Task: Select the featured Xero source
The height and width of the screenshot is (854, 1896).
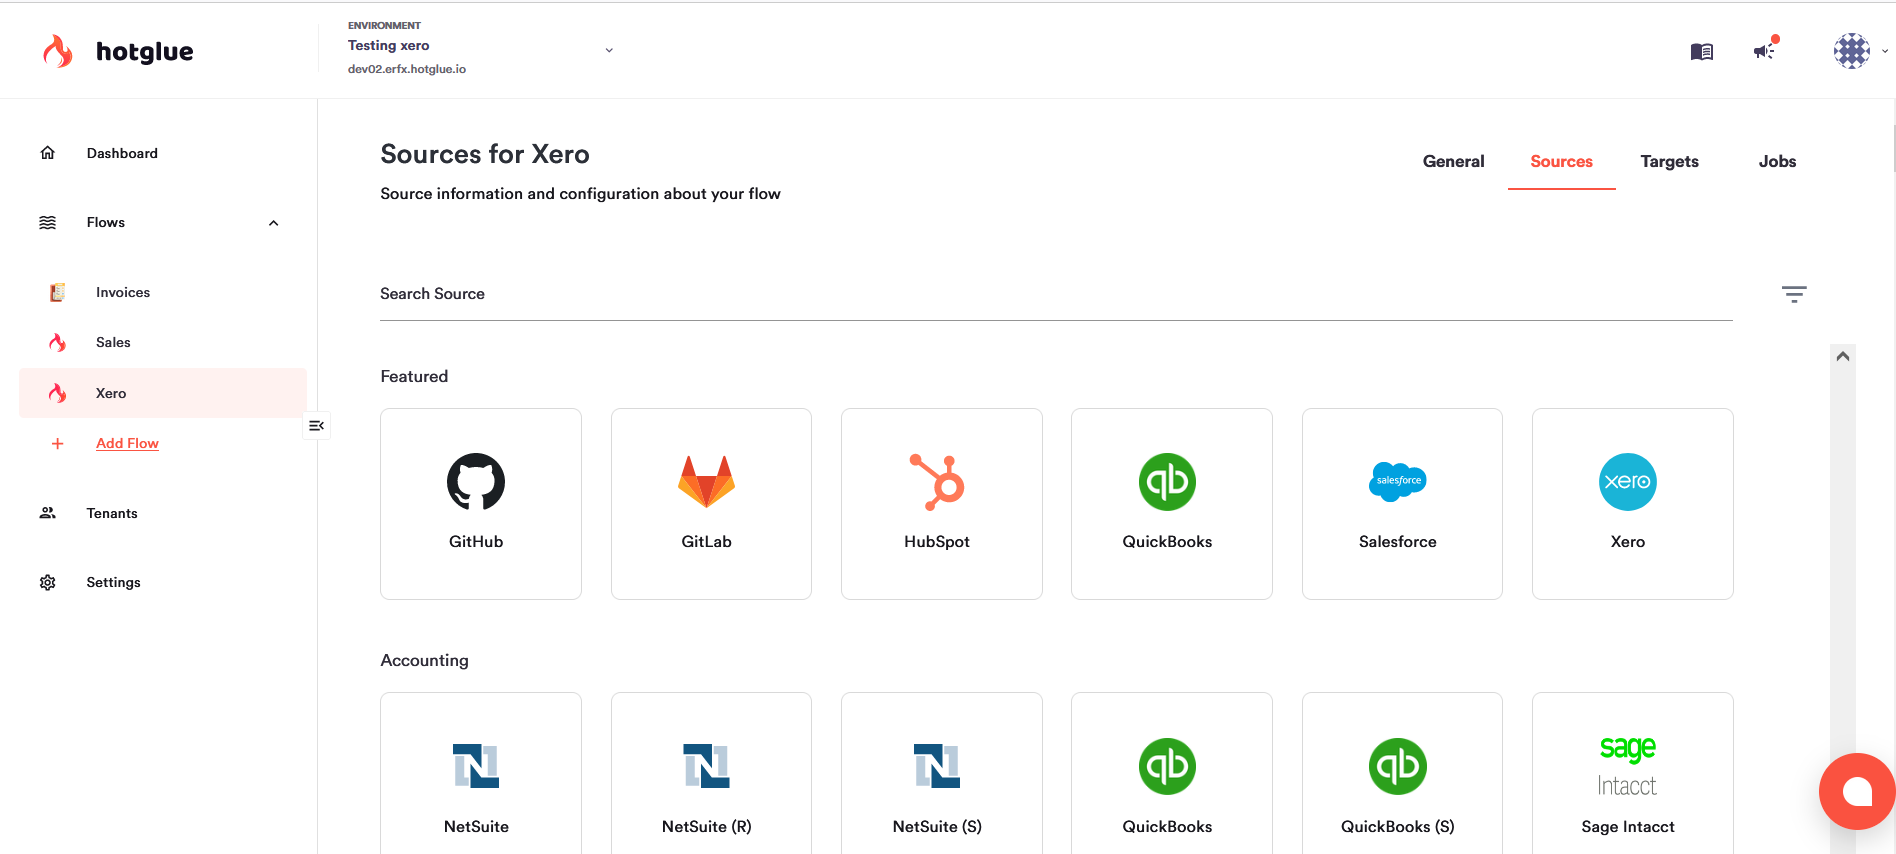Action: click(x=1633, y=504)
